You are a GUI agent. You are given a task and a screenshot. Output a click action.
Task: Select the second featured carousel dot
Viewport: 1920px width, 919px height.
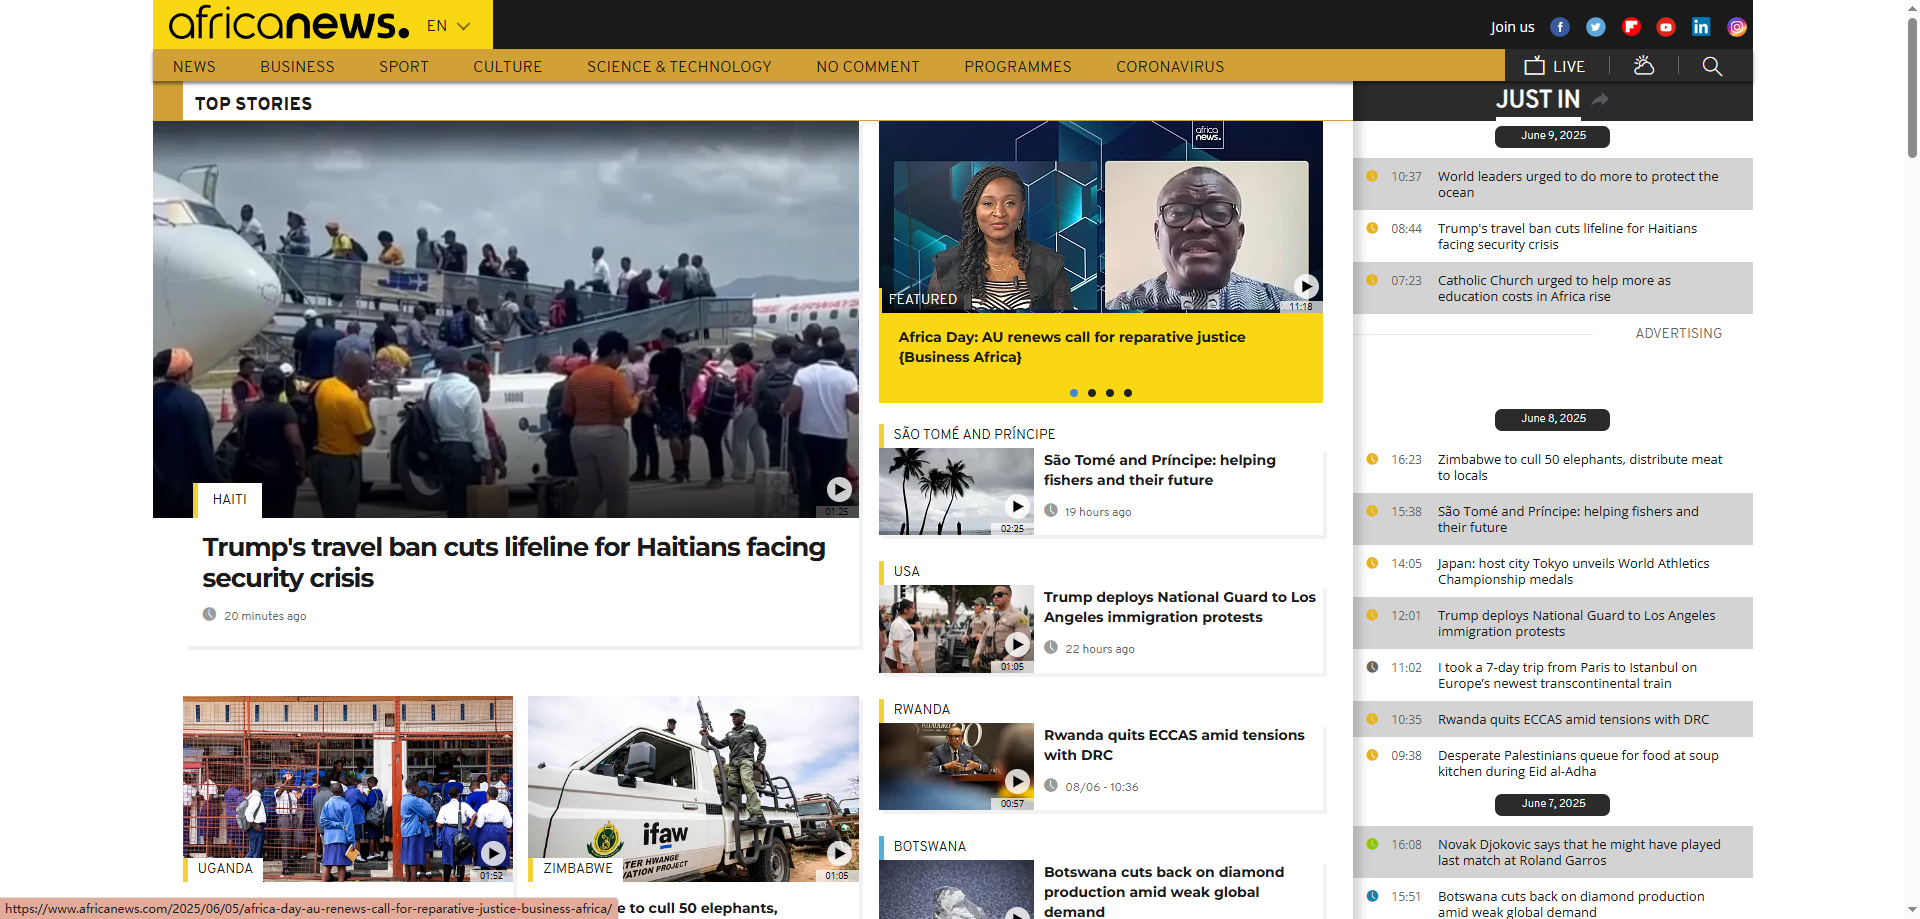[1092, 393]
